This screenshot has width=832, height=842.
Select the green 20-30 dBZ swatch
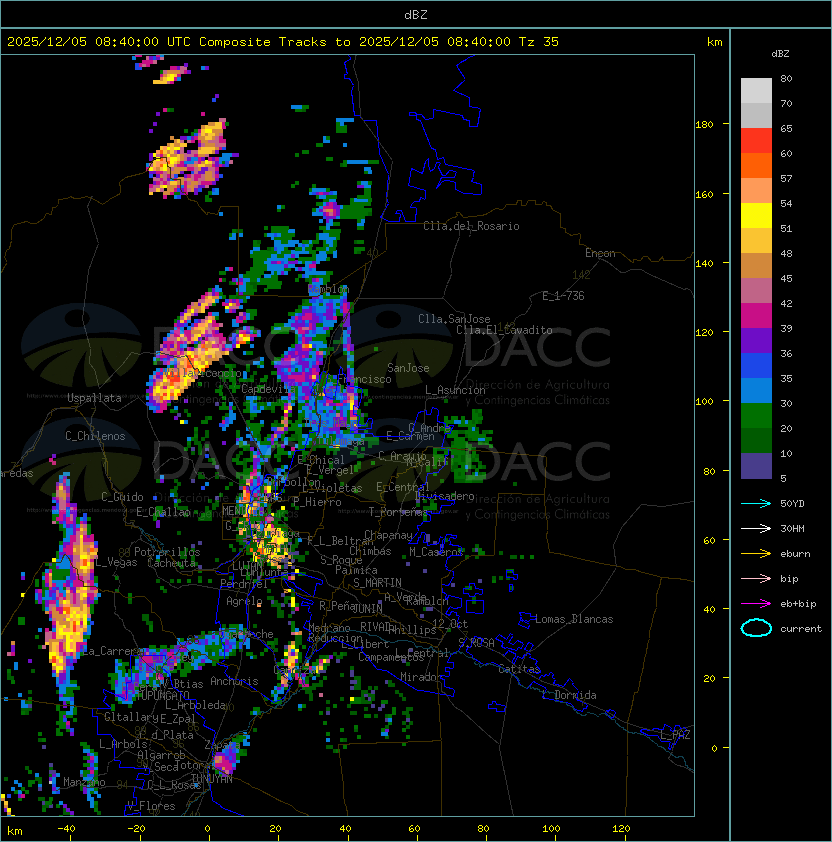(x=756, y=416)
